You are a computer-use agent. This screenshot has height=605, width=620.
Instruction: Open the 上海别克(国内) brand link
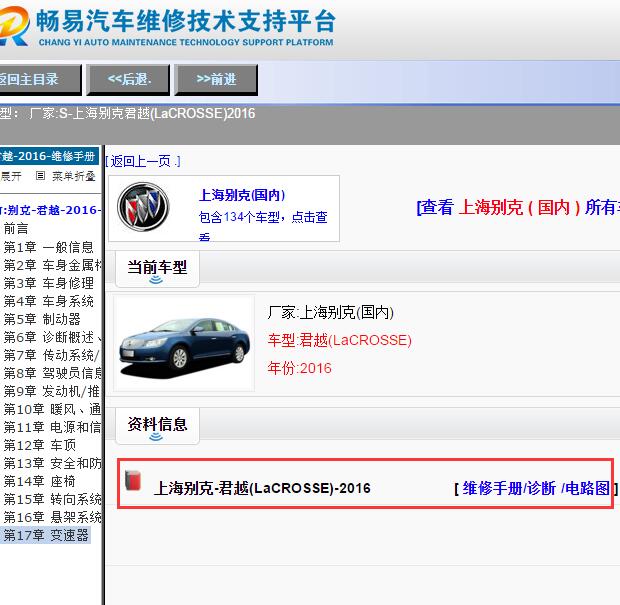coord(242,195)
